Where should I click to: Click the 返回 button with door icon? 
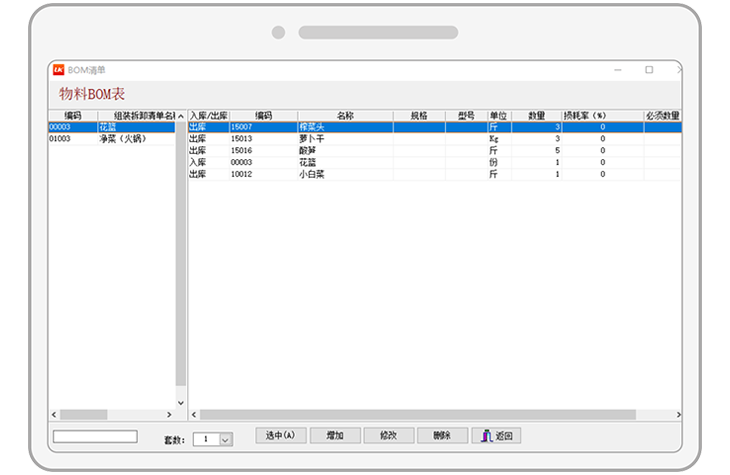(497, 436)
